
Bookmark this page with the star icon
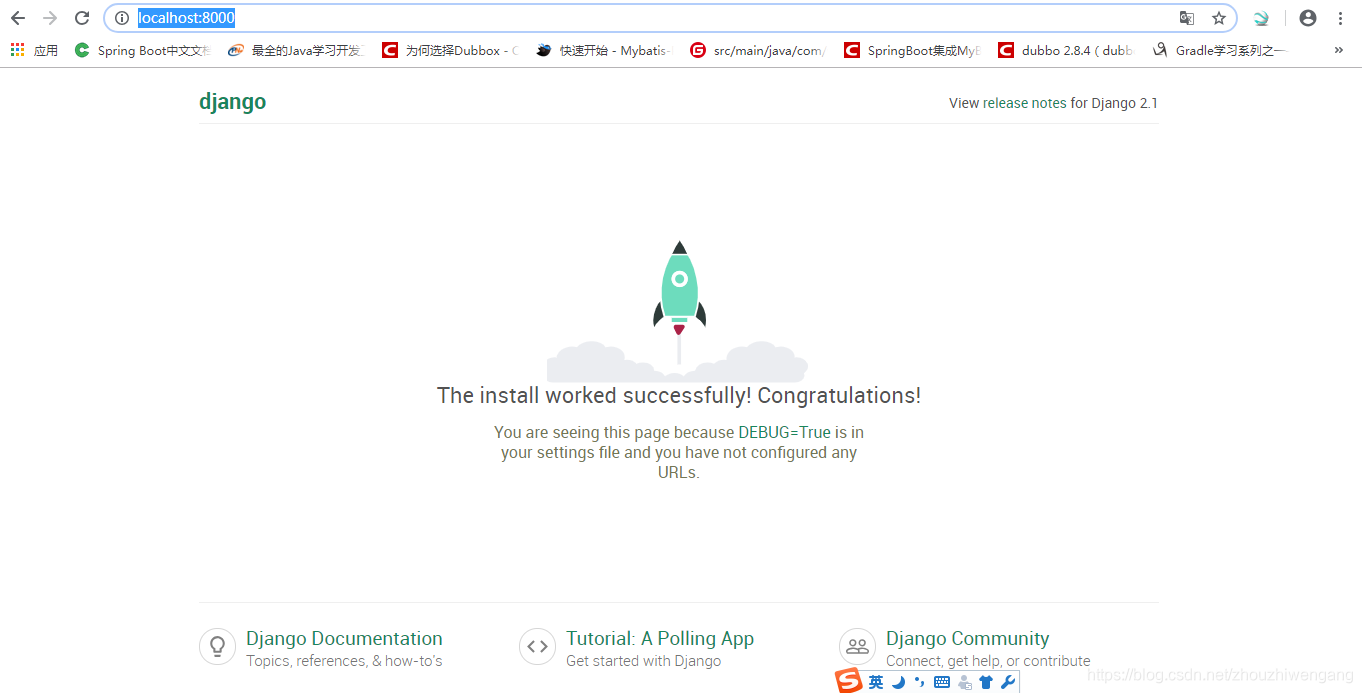[x=1219, y=18]
